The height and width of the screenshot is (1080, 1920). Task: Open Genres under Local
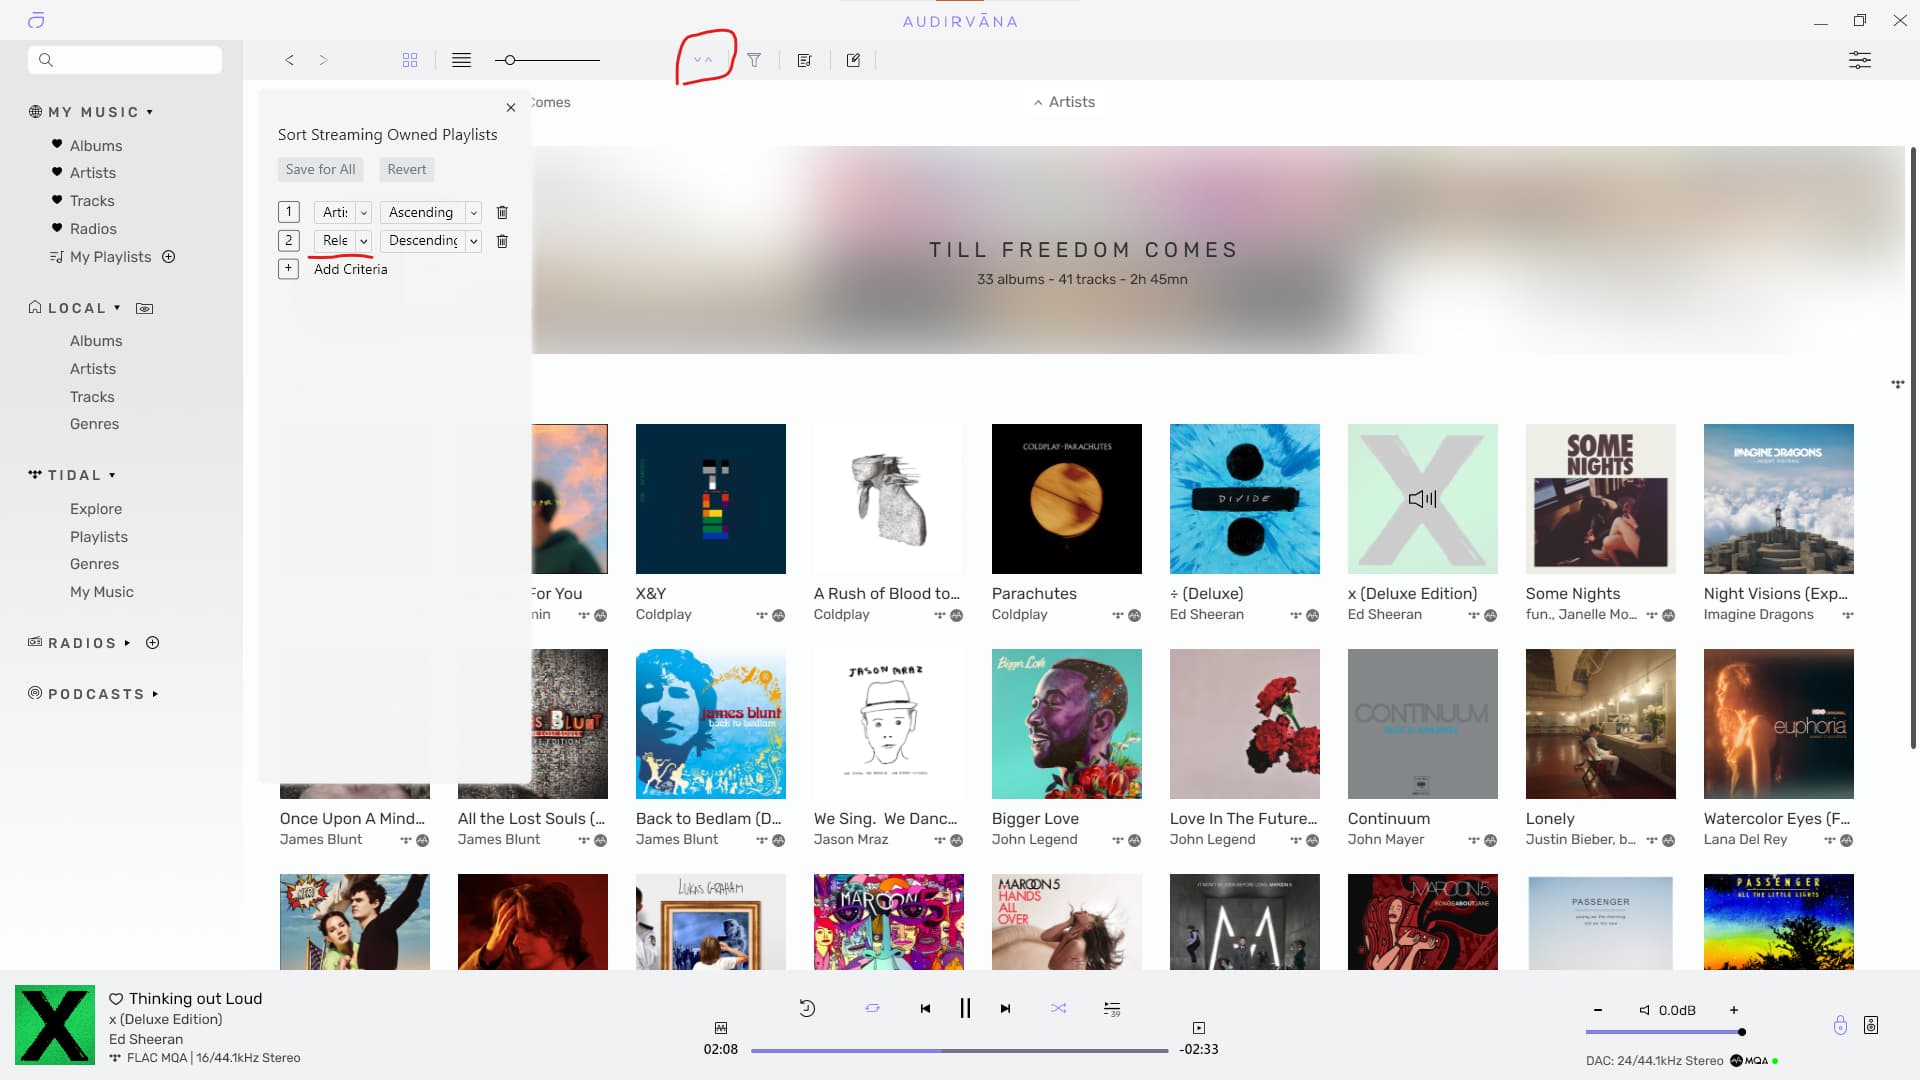(x=94, y=424)
